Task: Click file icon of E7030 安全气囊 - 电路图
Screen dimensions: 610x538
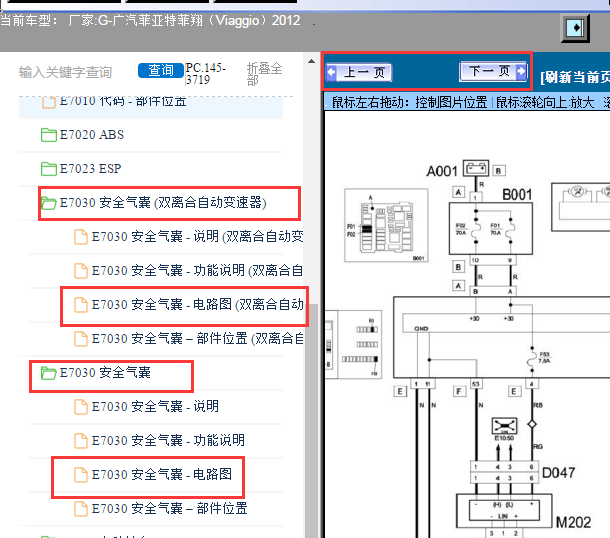Action: tap(81, 475)
